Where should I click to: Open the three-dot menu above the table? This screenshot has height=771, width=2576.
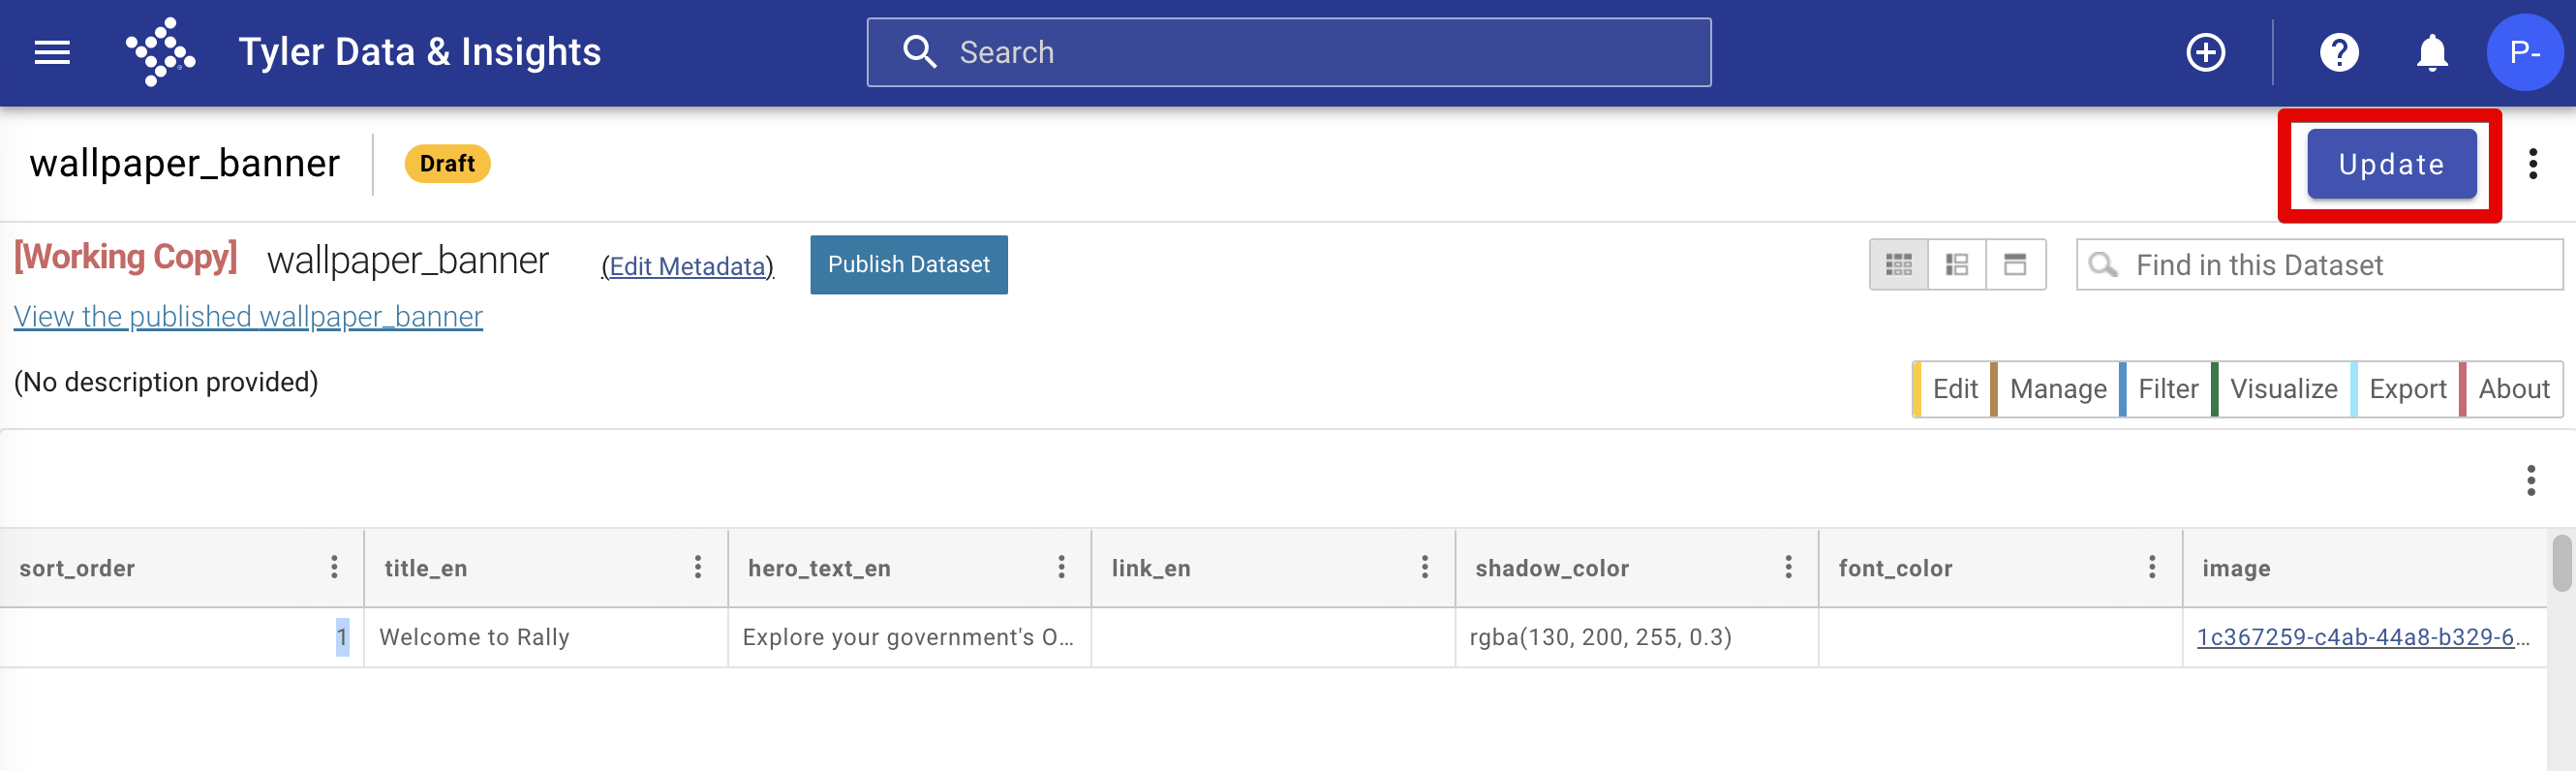point(2530,480)
